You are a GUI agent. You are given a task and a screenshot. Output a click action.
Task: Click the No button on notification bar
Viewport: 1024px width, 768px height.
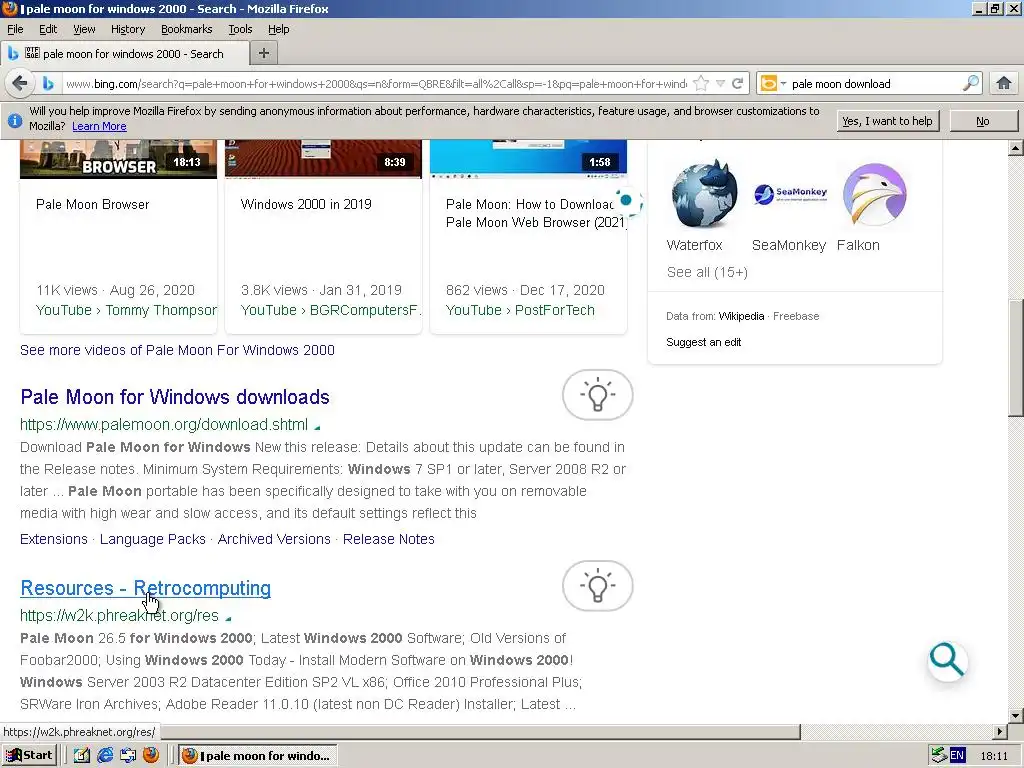click(x=983, y=121)
